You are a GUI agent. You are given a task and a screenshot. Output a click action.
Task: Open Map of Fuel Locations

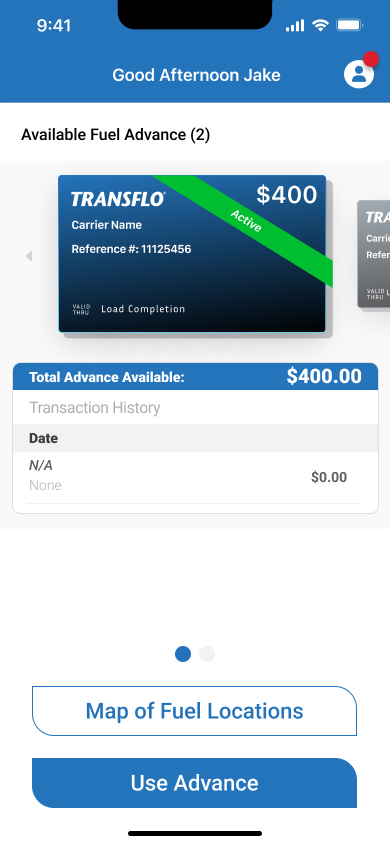point(194,711)
